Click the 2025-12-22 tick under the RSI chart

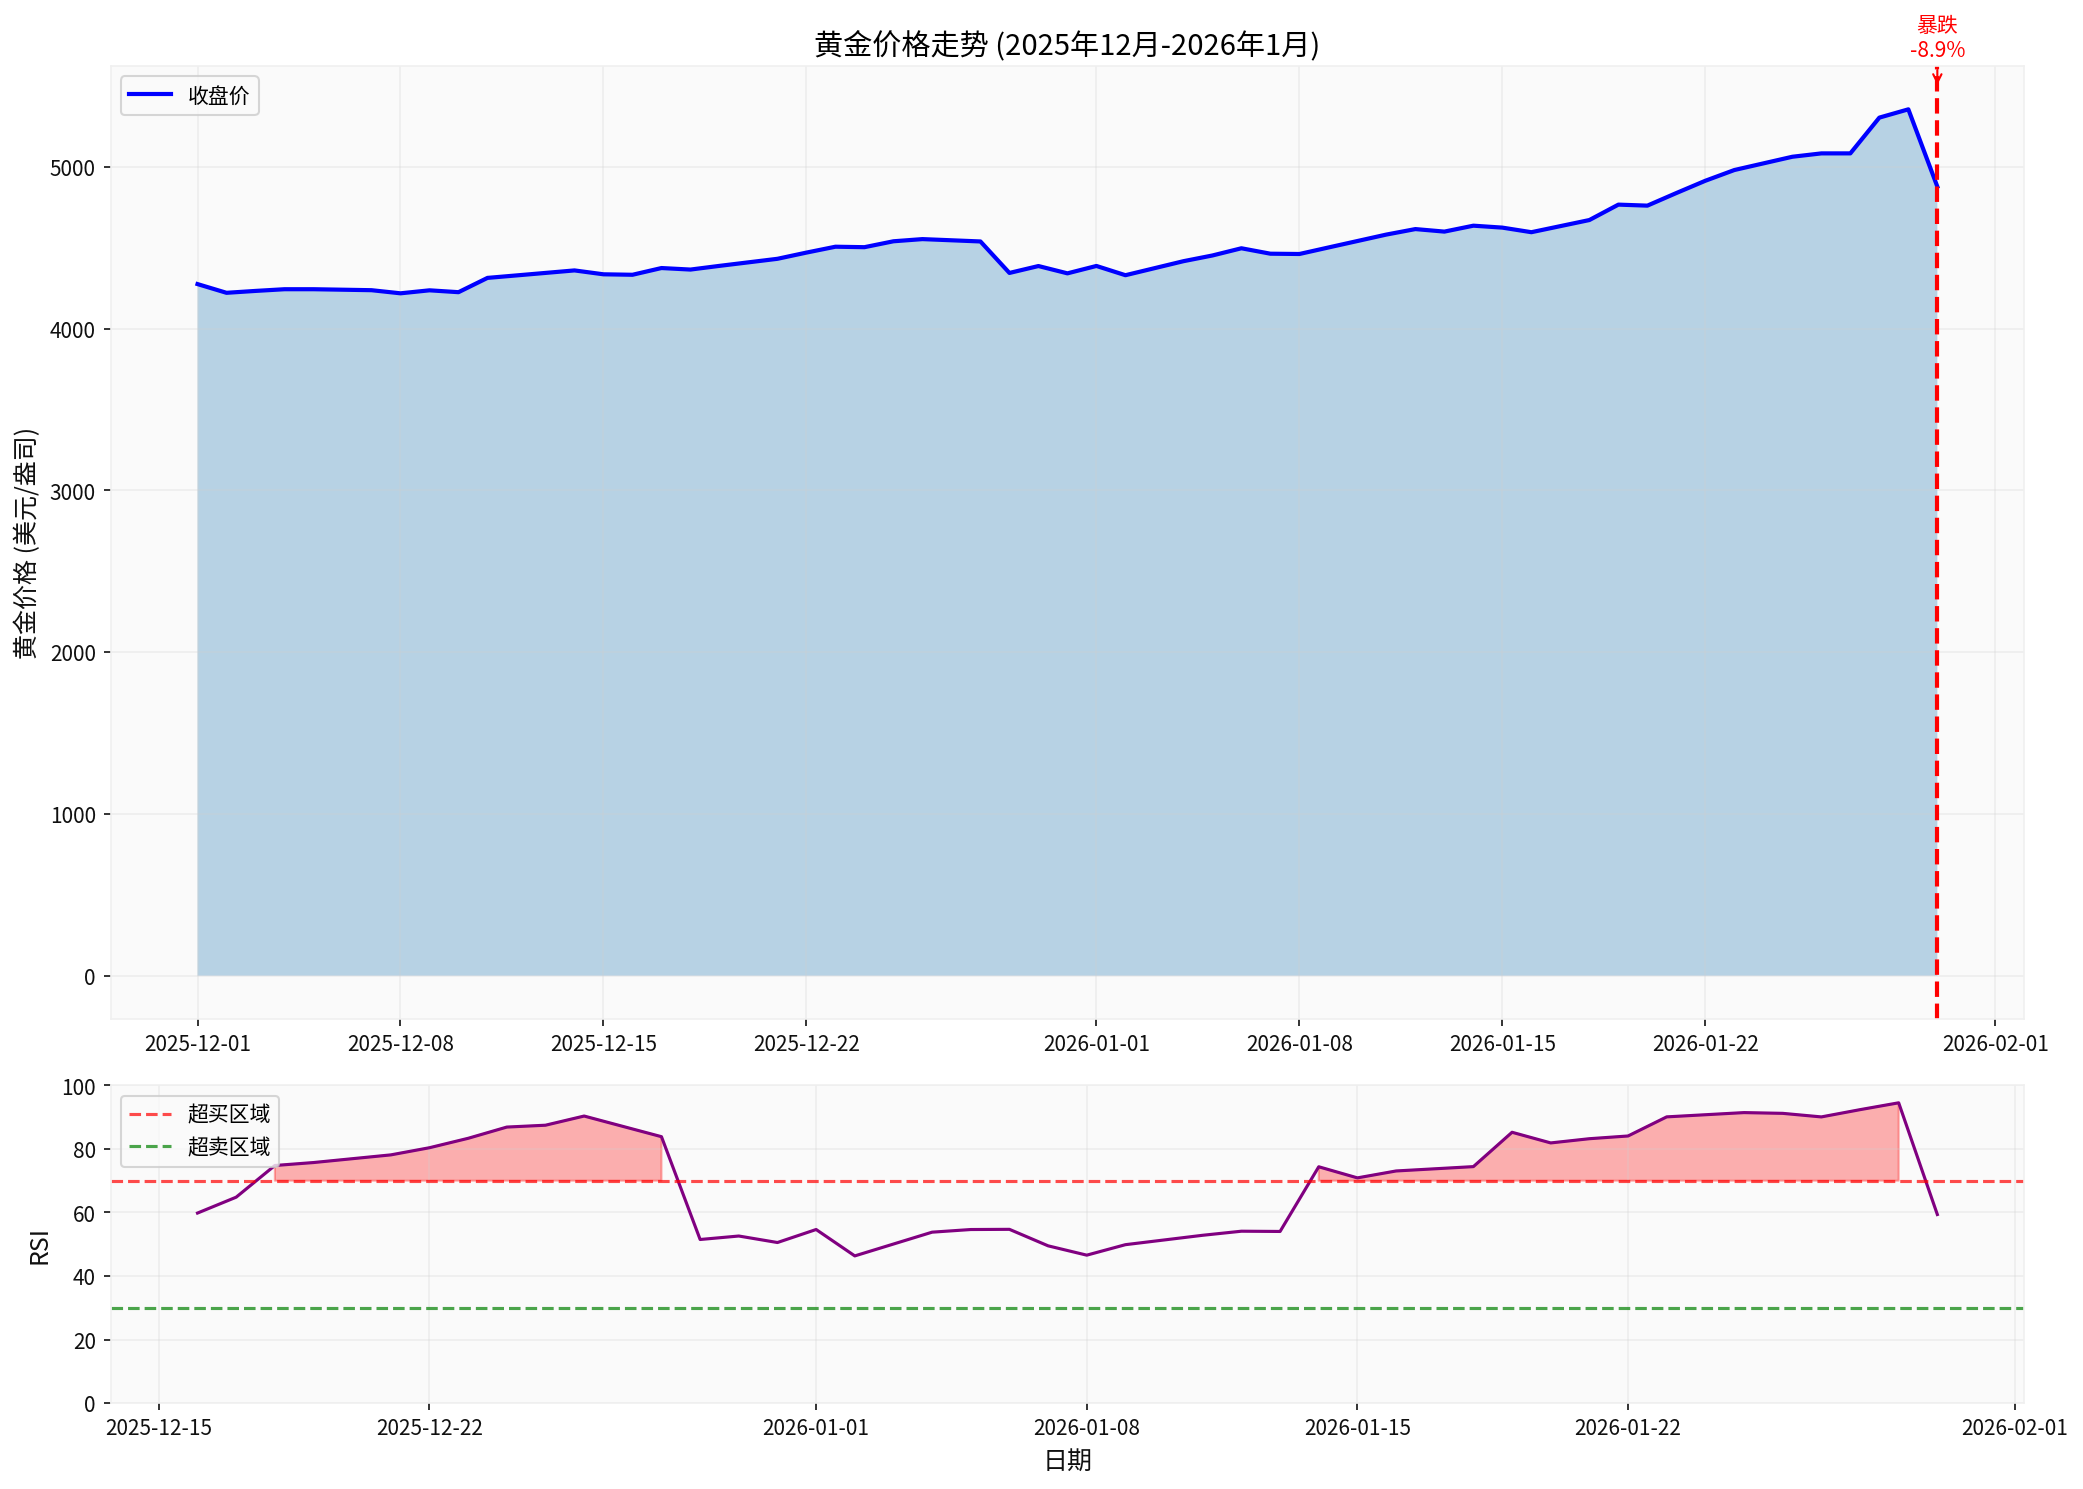coord(429,1428)
